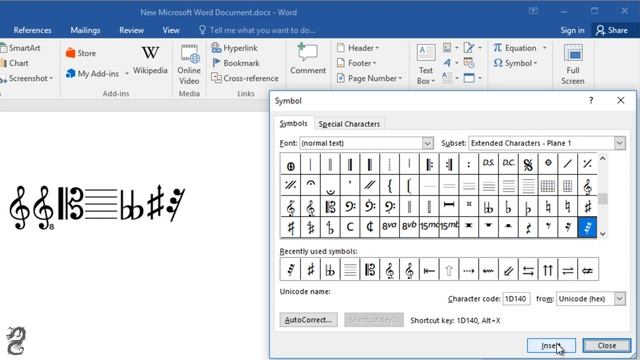Screen dimensions: 640x360
Task: Insert a Bookmark
Action: pos(236,63)
